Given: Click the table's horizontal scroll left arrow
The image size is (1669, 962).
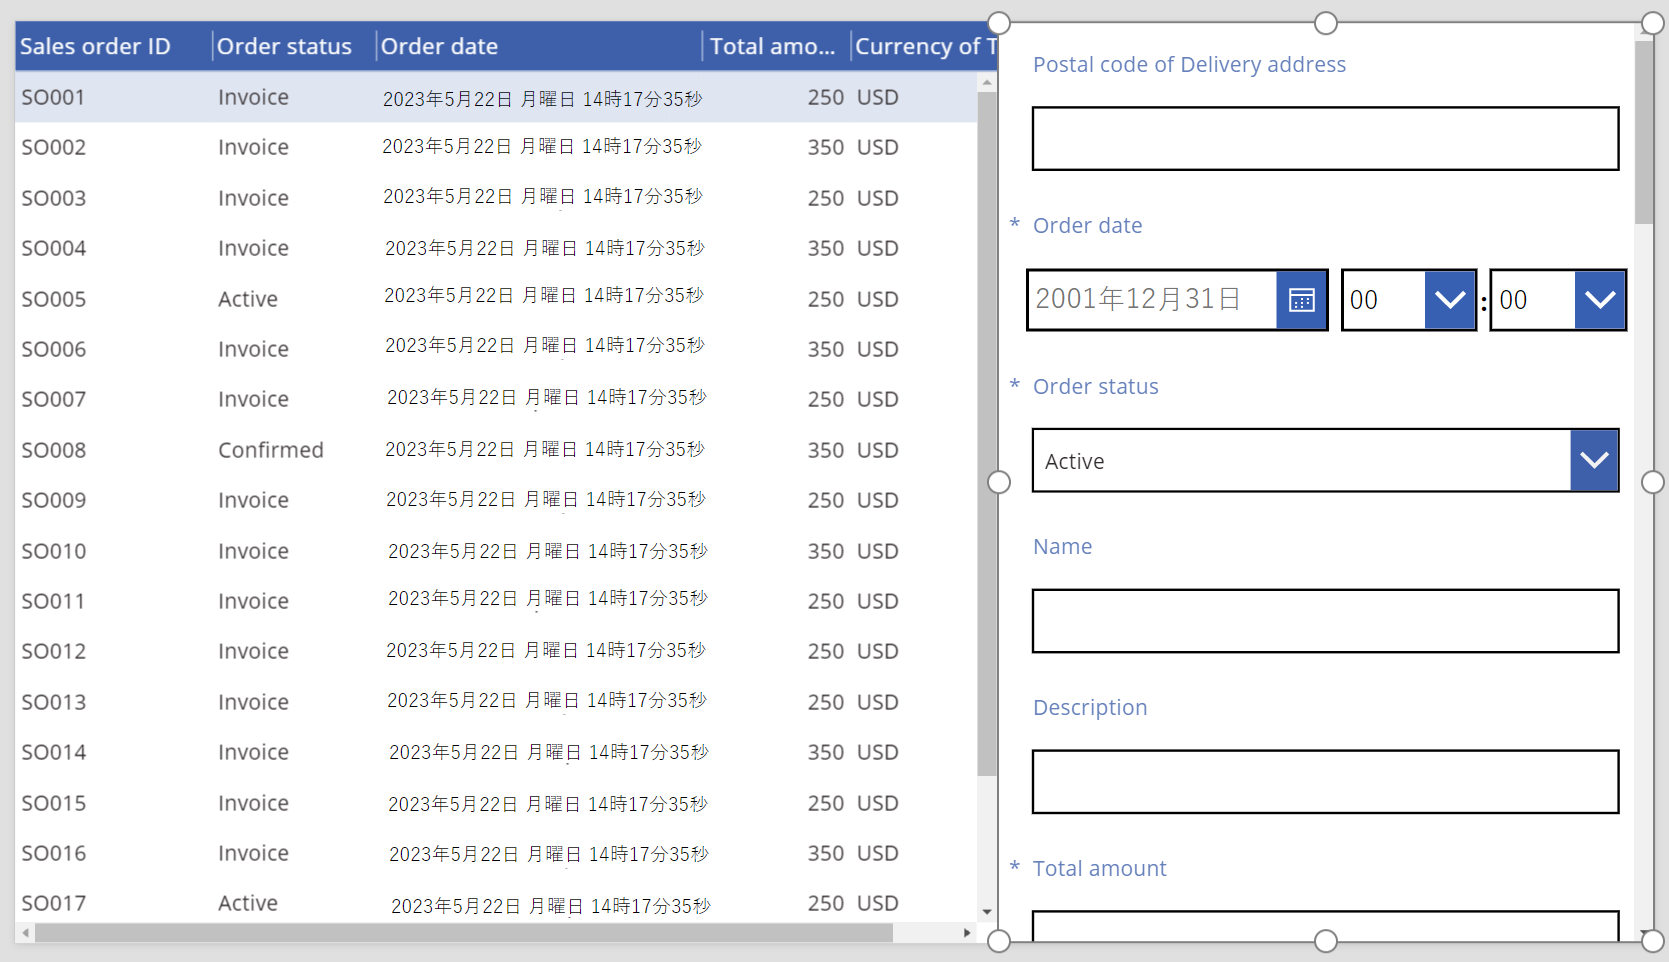Looking at the screenshot, I should coord(25,933).
